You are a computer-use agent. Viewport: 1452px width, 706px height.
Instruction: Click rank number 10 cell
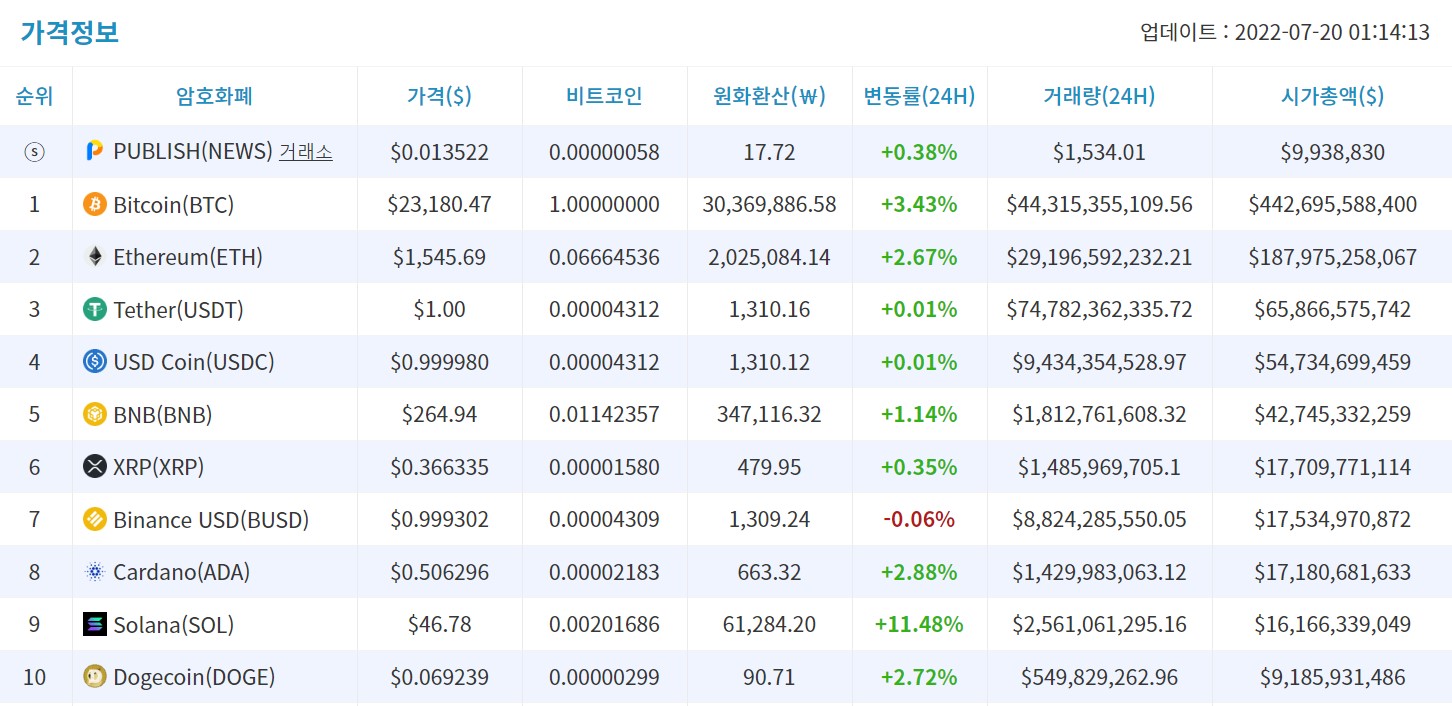click(34, 677)
